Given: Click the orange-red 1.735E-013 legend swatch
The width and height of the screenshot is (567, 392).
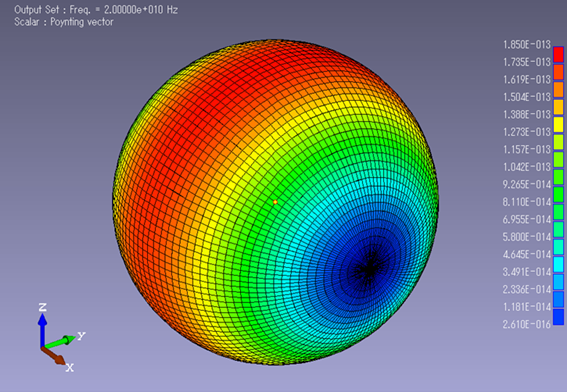Looking at the screenshot, I should pos(558,72).
